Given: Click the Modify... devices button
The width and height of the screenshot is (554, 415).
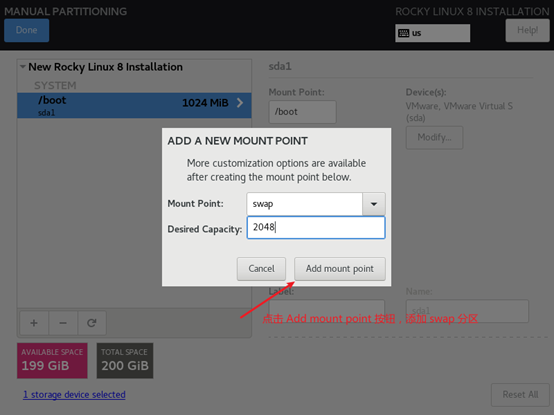Looking at the screenshot, I should (x=434, y=137).
